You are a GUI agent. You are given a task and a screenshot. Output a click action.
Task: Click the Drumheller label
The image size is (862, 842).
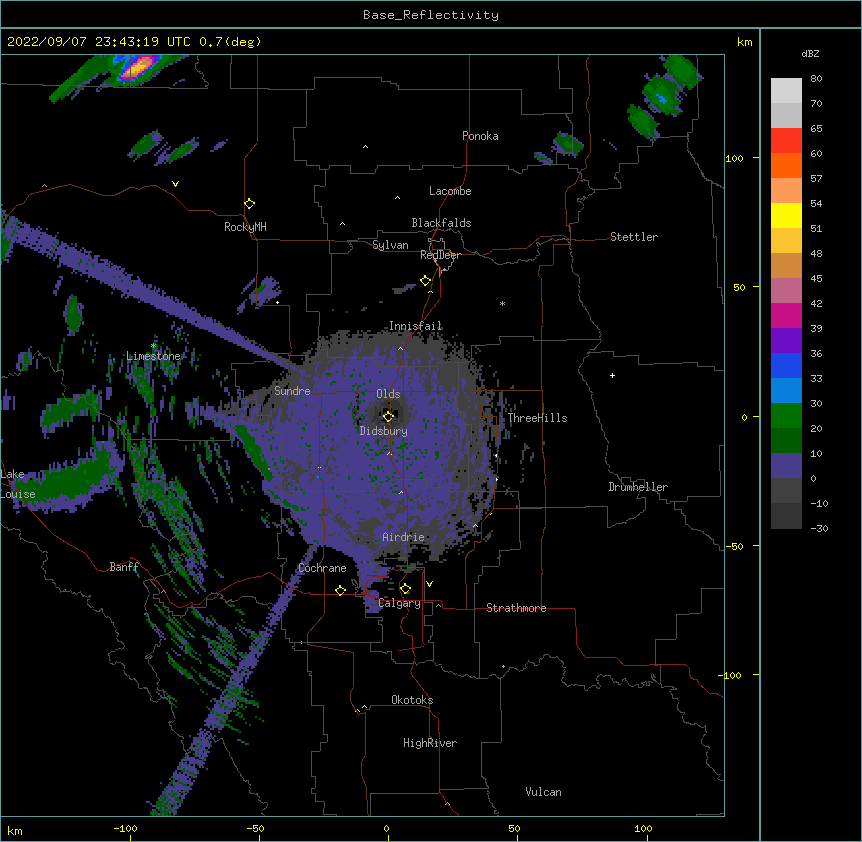(x=638, y=487)
